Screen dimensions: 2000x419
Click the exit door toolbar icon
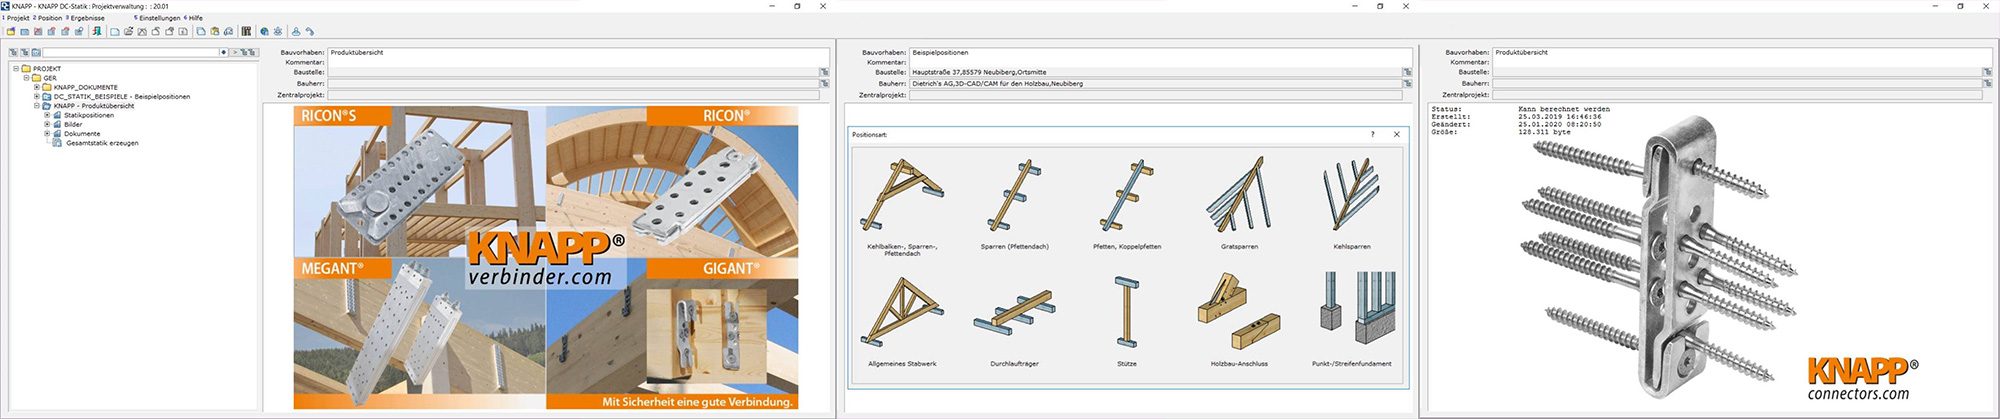[x=97, y=31]
